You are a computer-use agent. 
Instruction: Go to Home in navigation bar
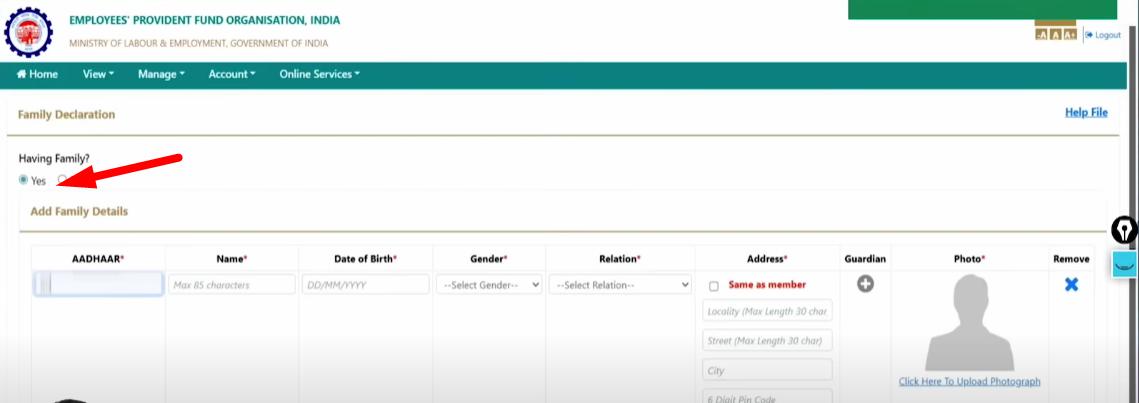[37, 74]
